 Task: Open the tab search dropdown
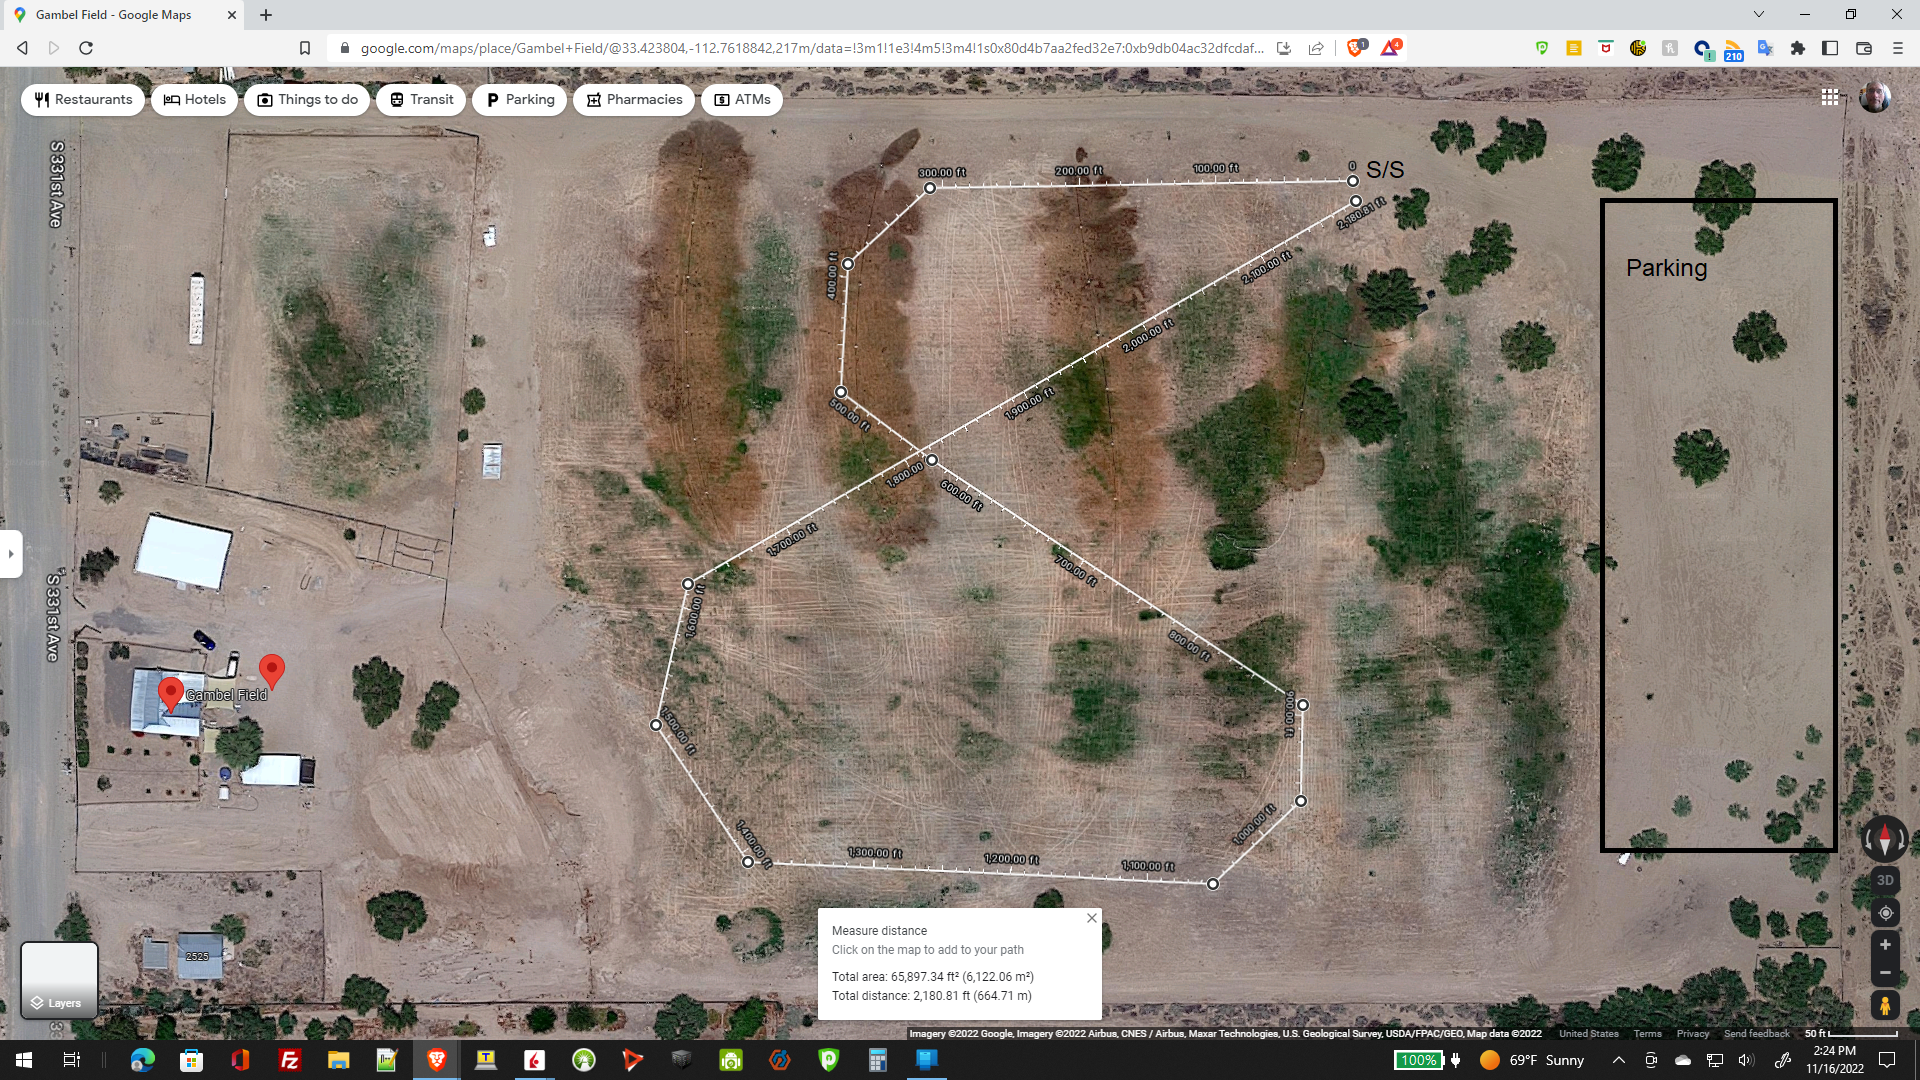point(1758,14)
